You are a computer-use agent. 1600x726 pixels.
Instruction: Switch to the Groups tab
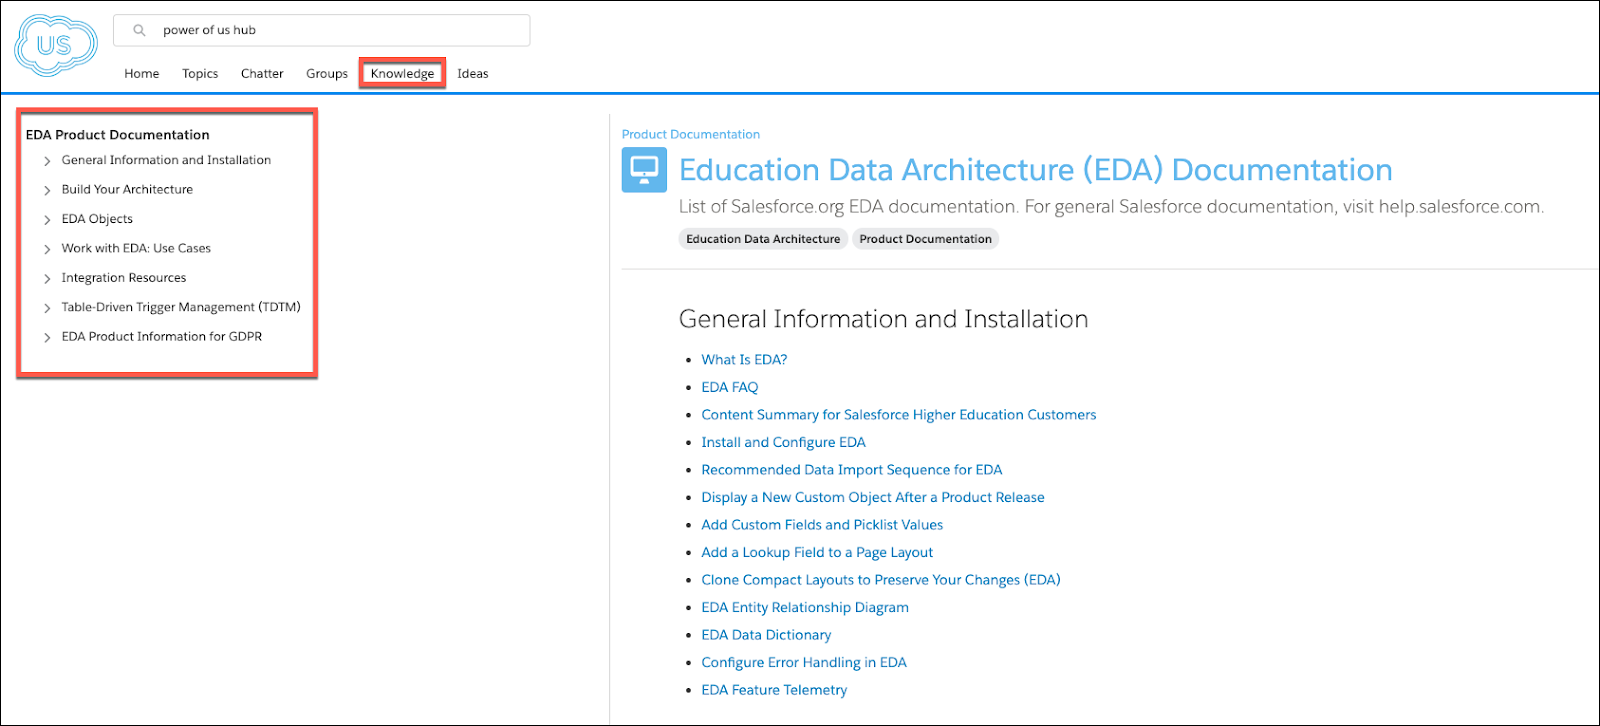coord(327,74)
